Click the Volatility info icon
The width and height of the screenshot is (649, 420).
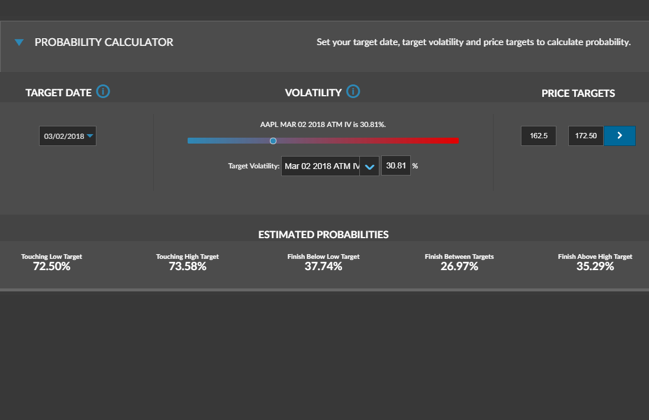[x=353, y=92]
